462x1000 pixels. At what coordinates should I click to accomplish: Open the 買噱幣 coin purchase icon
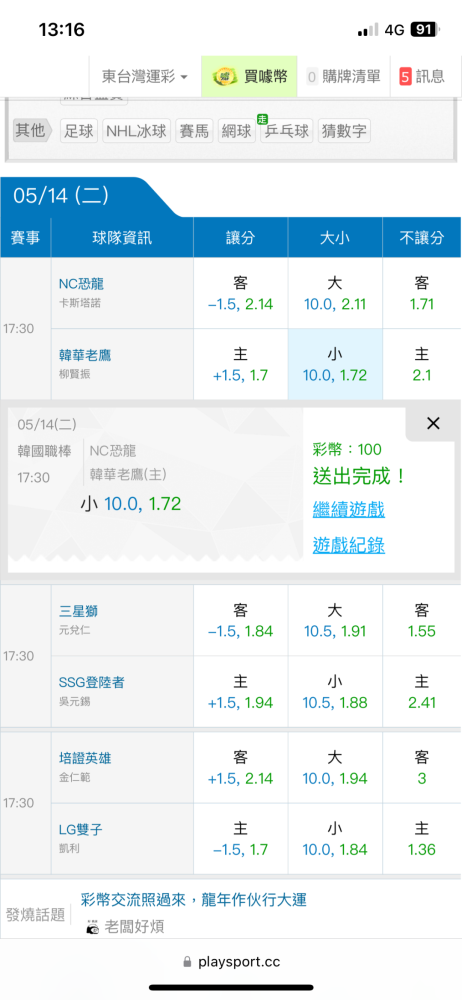point(250,77)
